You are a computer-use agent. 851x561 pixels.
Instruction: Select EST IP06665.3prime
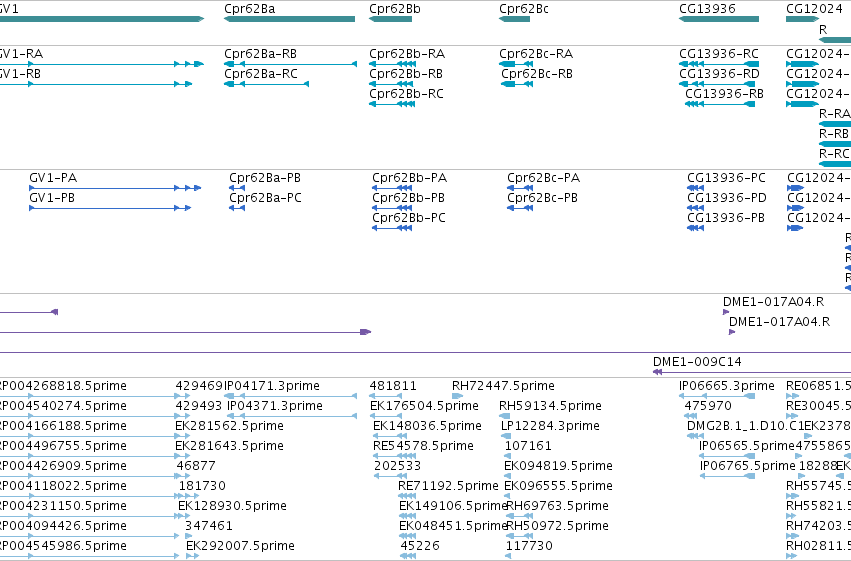(727, 386)
